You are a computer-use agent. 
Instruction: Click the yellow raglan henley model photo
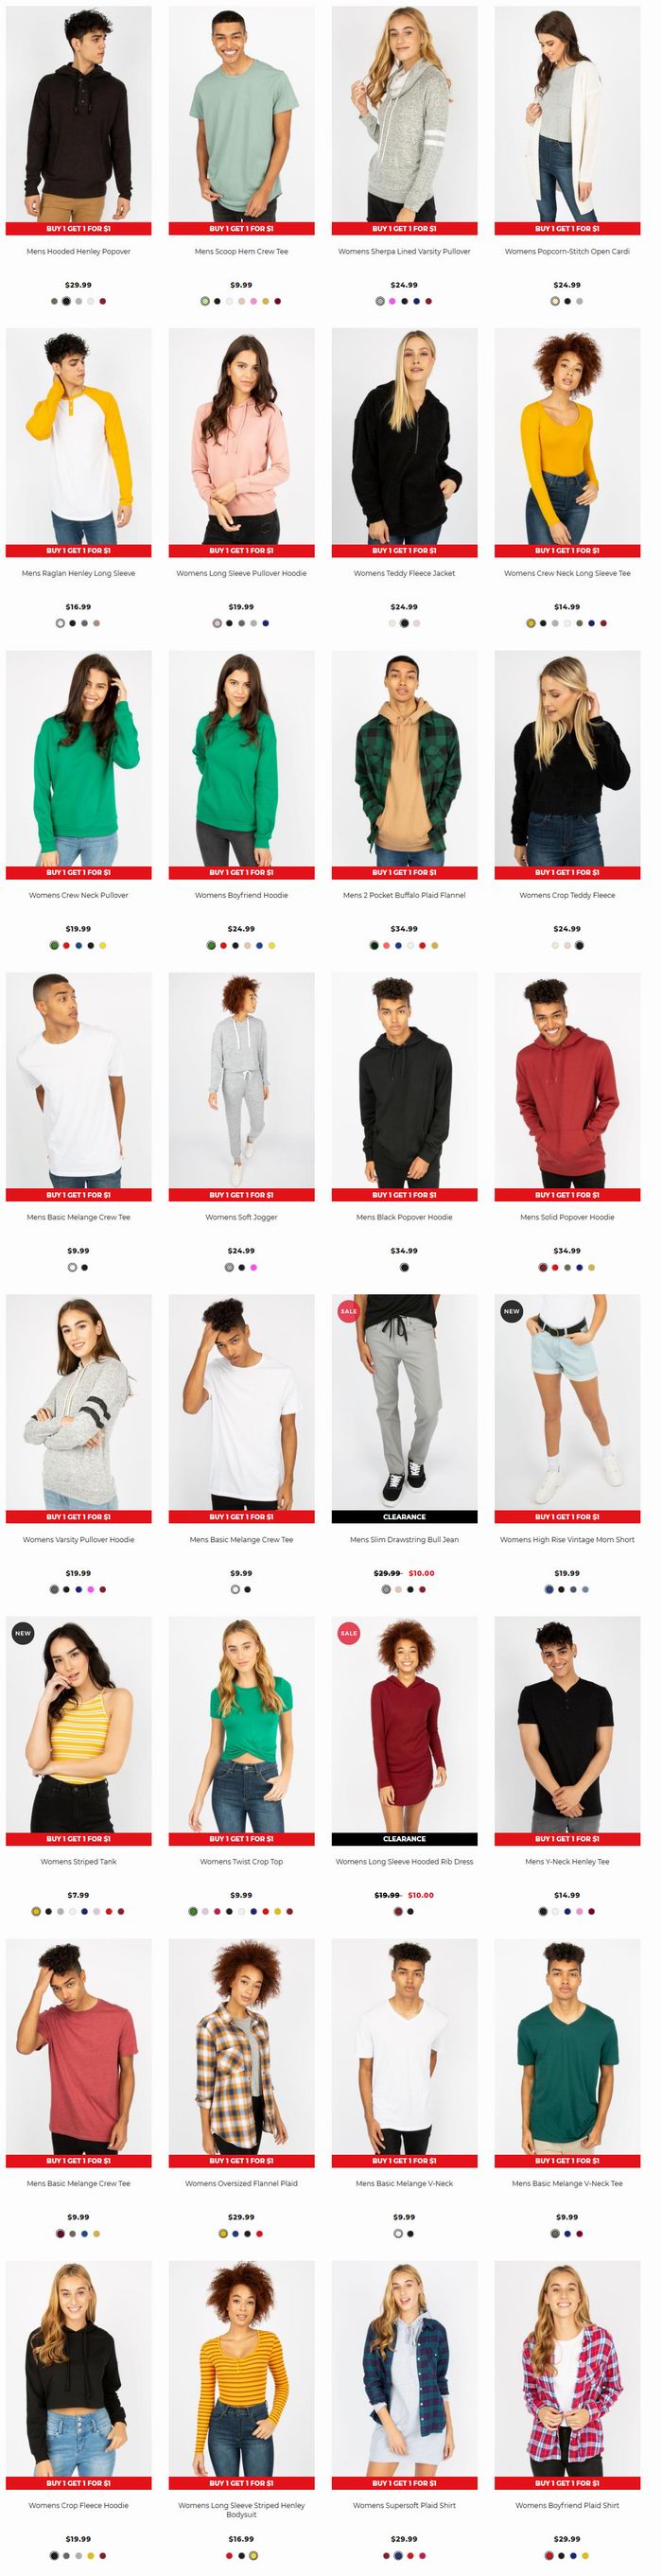point(78,437)
